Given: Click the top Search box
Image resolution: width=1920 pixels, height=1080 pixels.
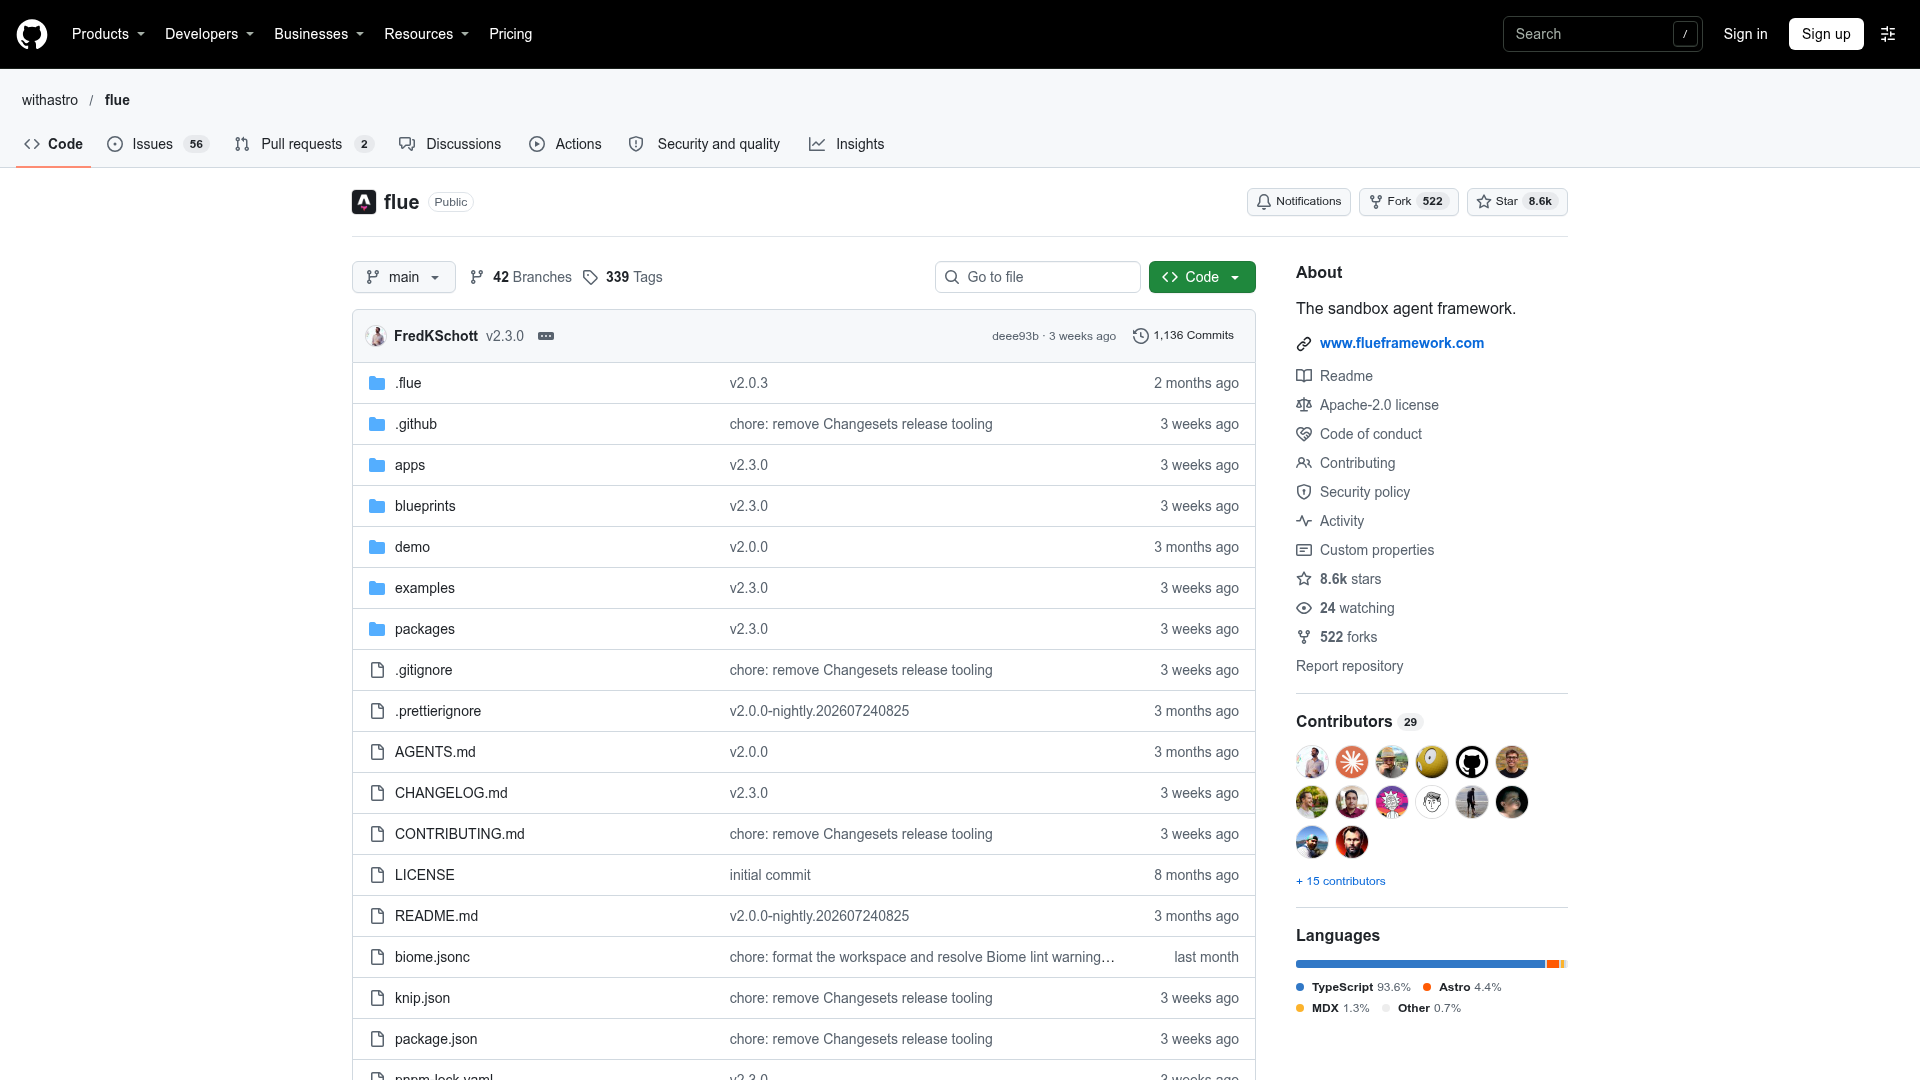Looking at the screenshot, I should (x=1602, y=34).
